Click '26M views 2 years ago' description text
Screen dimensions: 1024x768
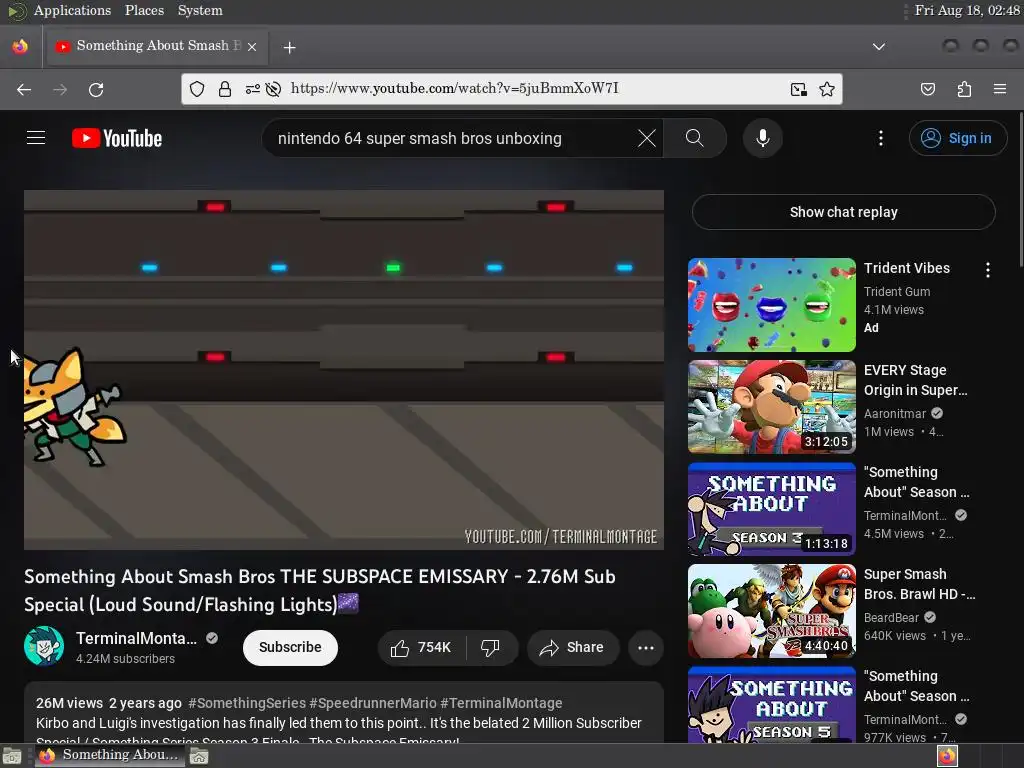point(108,703)
